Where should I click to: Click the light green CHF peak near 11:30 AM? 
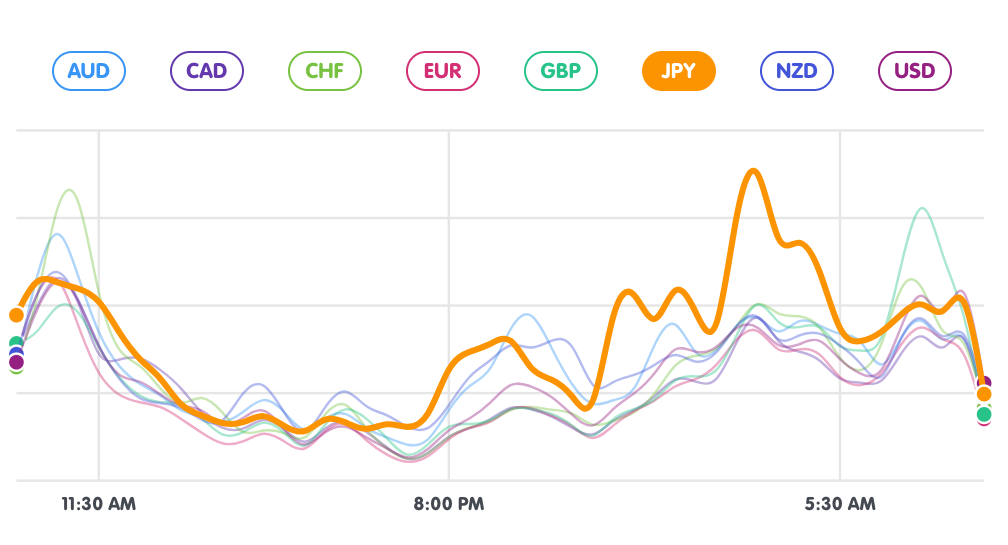point(69,190)
